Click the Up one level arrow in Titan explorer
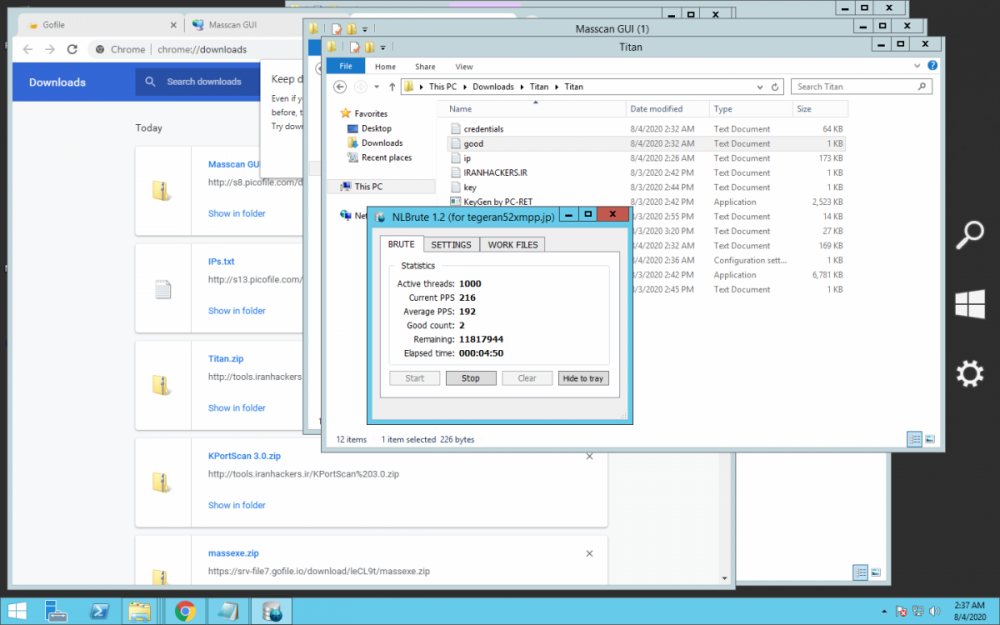 (392, 87)
